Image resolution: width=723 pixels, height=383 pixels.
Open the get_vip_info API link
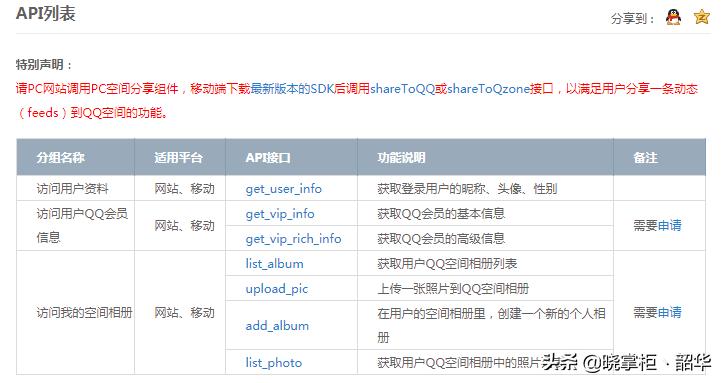point(280,214)
